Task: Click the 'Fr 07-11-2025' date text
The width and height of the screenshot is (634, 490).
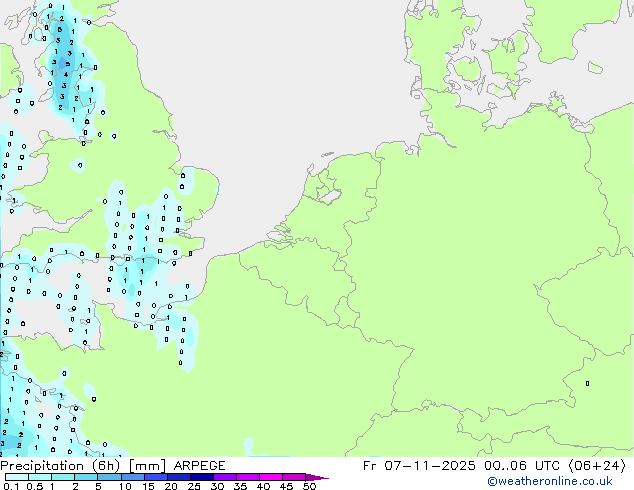Action: [419, 466]
